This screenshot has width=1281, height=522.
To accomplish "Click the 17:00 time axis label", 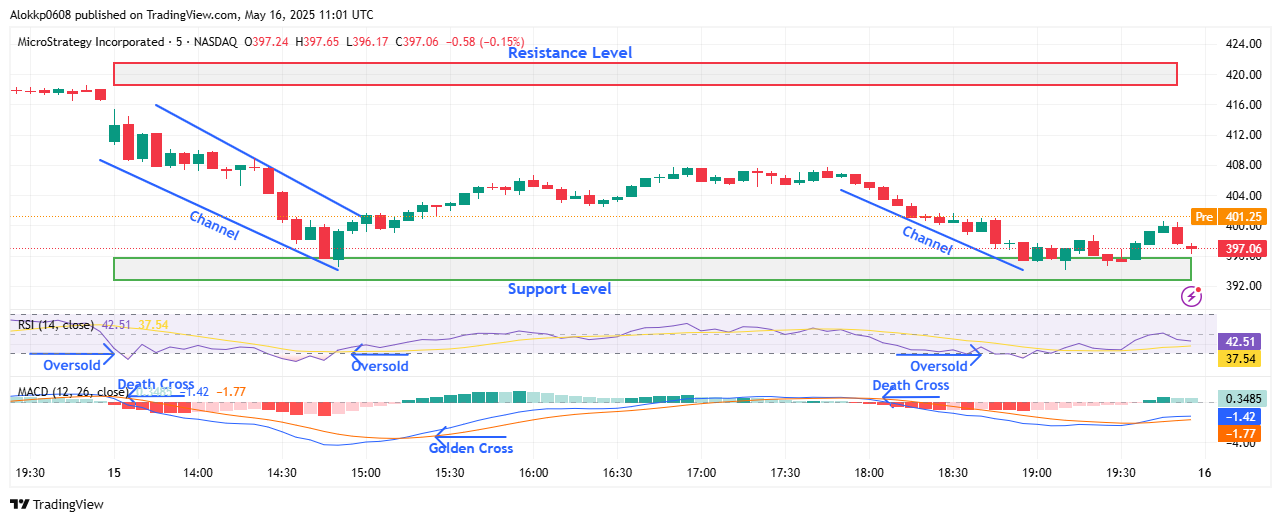I will 702,473.
